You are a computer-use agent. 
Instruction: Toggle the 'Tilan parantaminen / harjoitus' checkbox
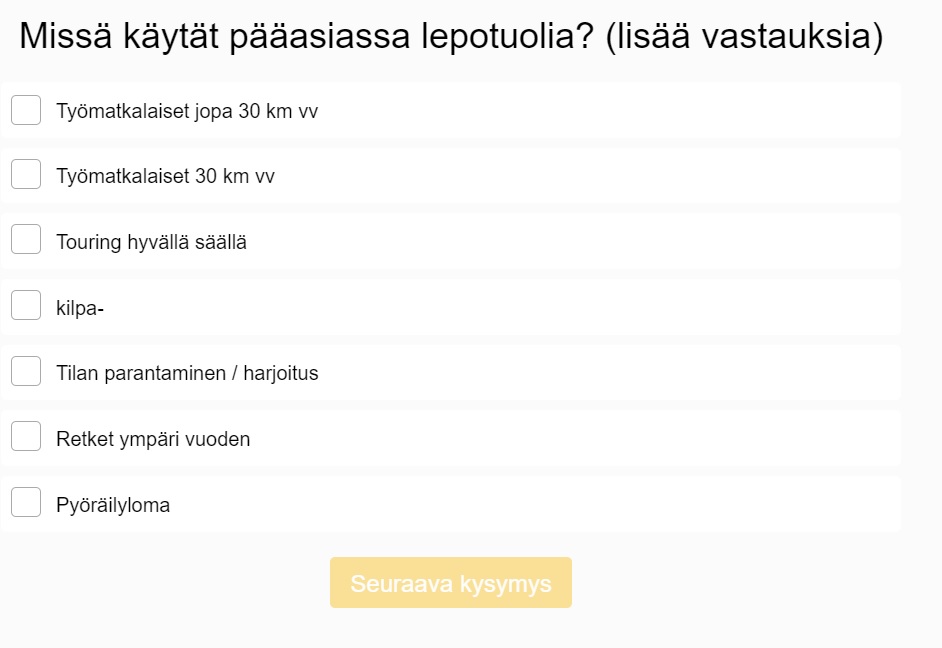pyautogui.click(x=26, y=372)
